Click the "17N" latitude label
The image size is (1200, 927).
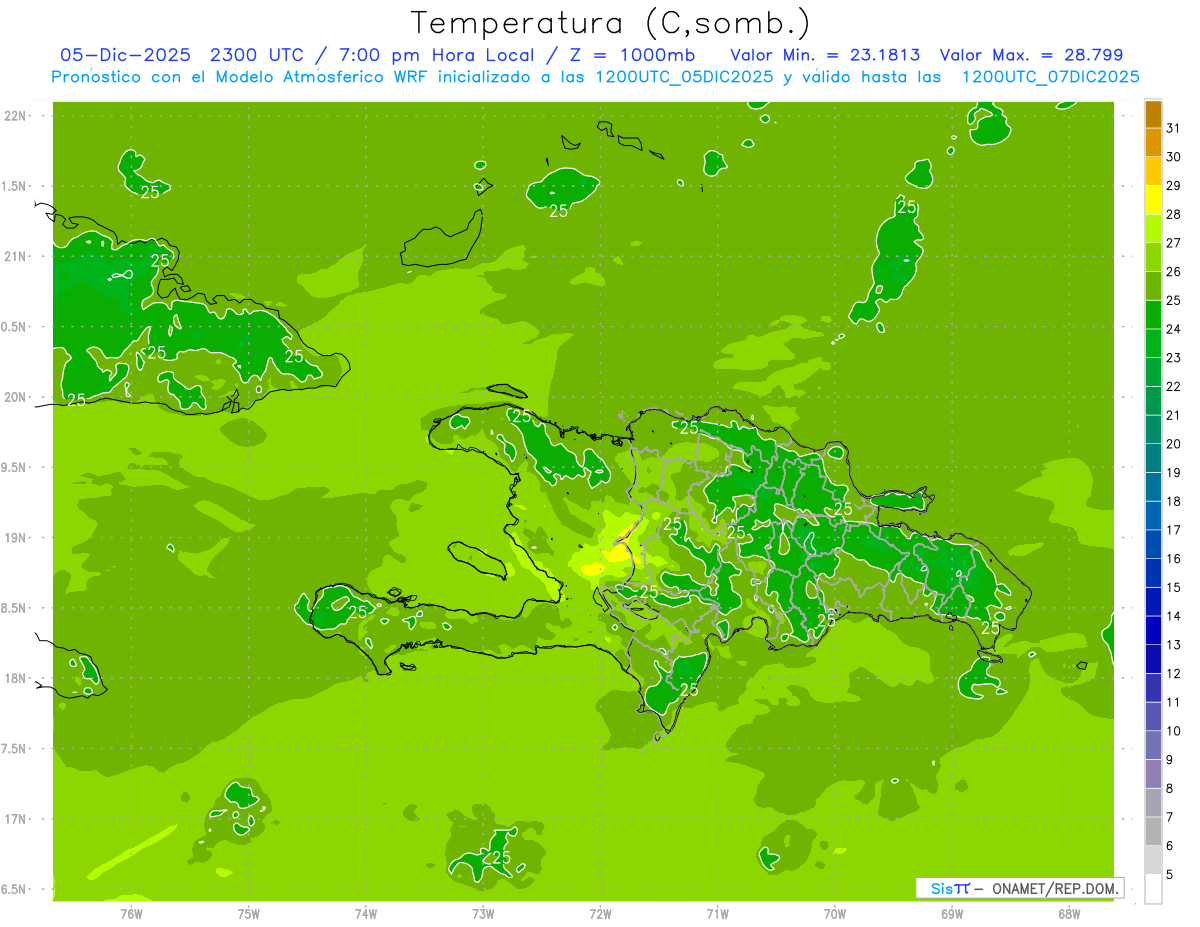coord(15,819)
